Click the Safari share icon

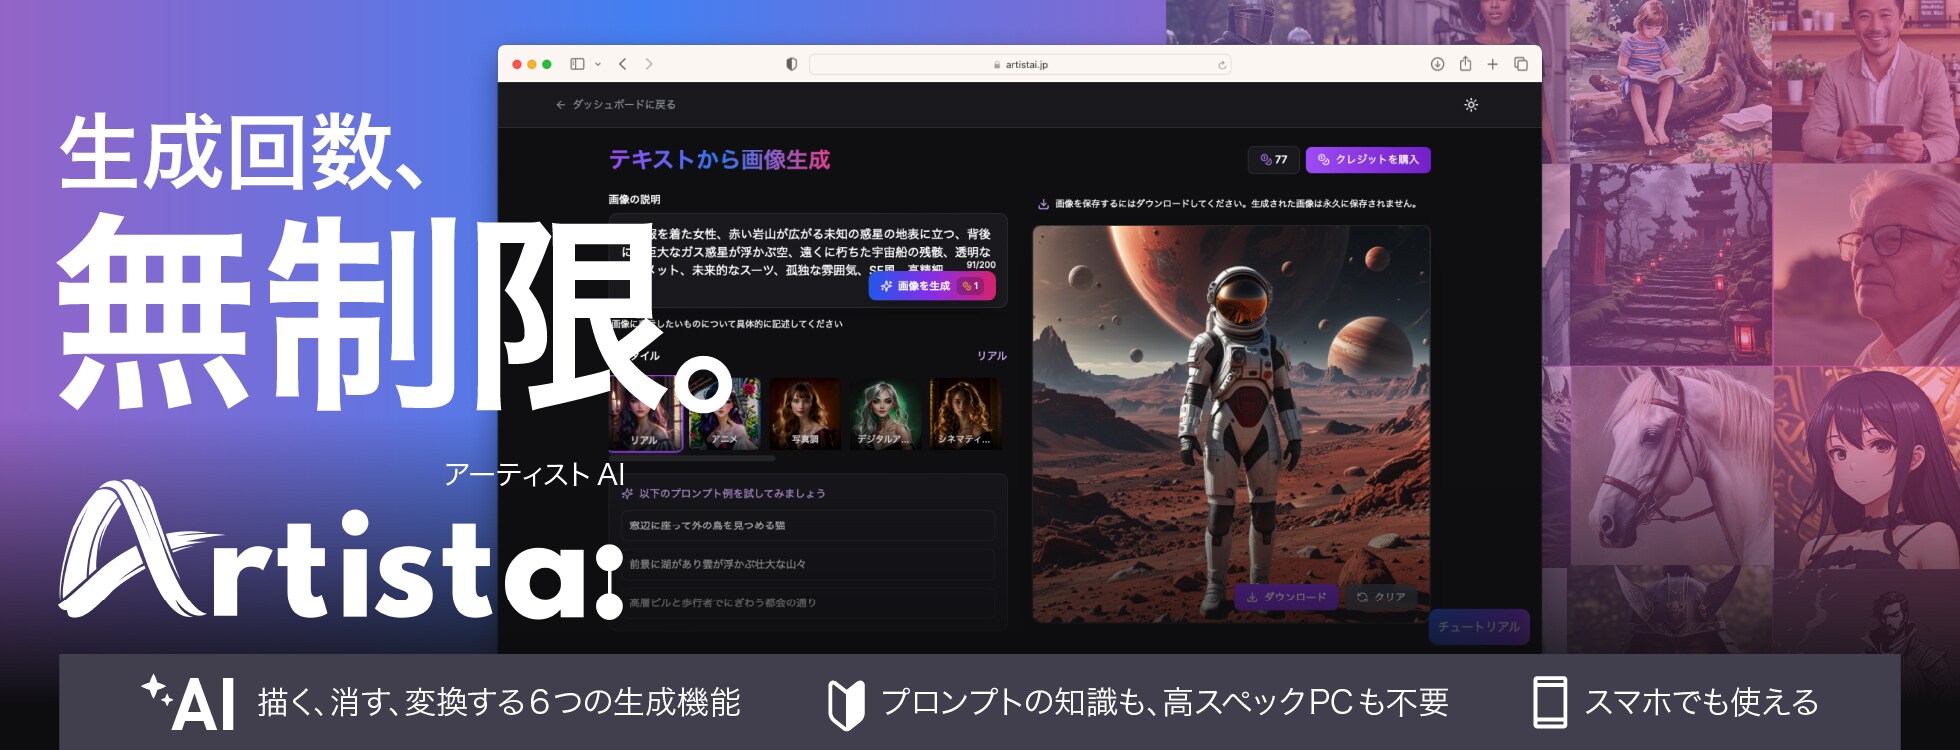pyautogui.click(x=1465, y=64)
